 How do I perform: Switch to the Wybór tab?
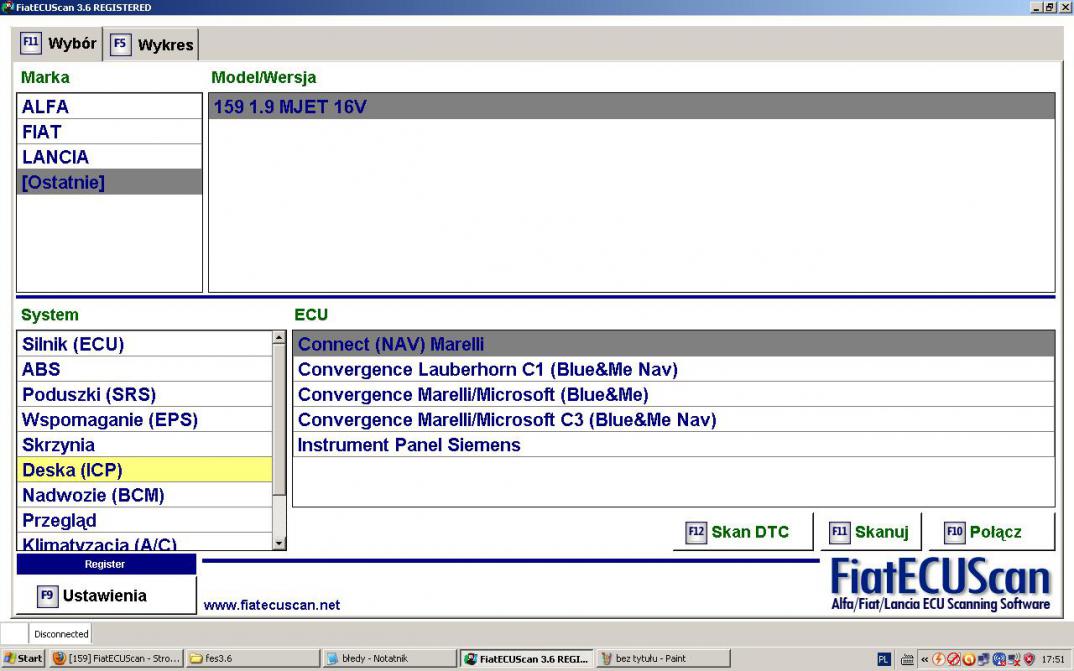(58, 44)
